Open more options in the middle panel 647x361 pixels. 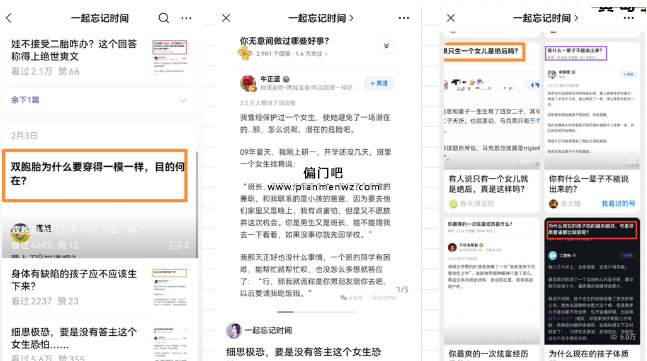coord(404,18)
